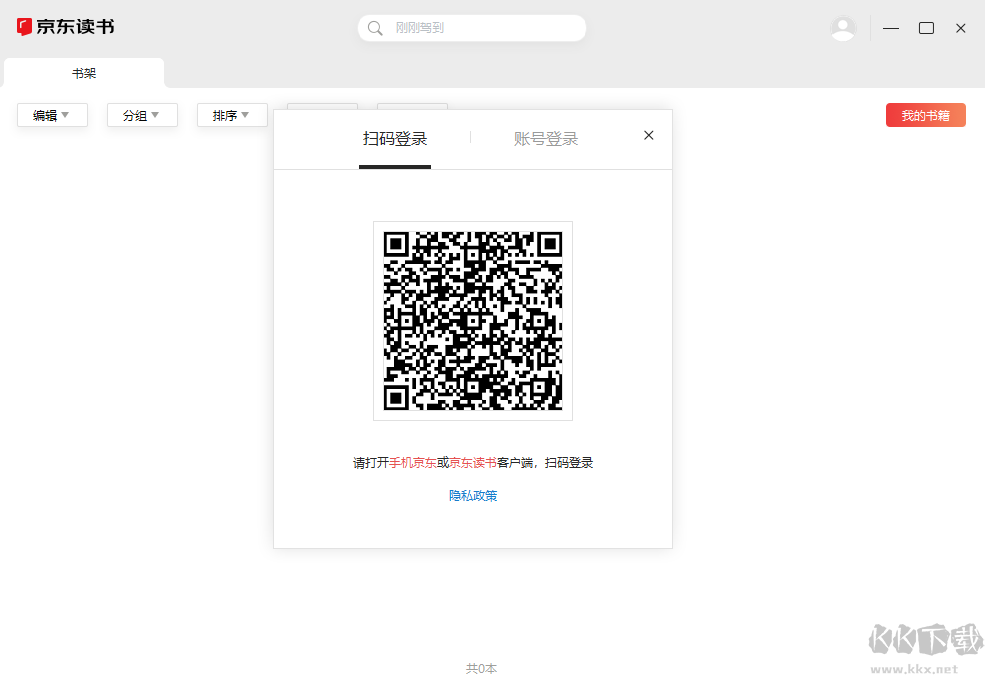Click the 共0本 book count text
This screenshot has width=985, height=676.
coord(481,668)
